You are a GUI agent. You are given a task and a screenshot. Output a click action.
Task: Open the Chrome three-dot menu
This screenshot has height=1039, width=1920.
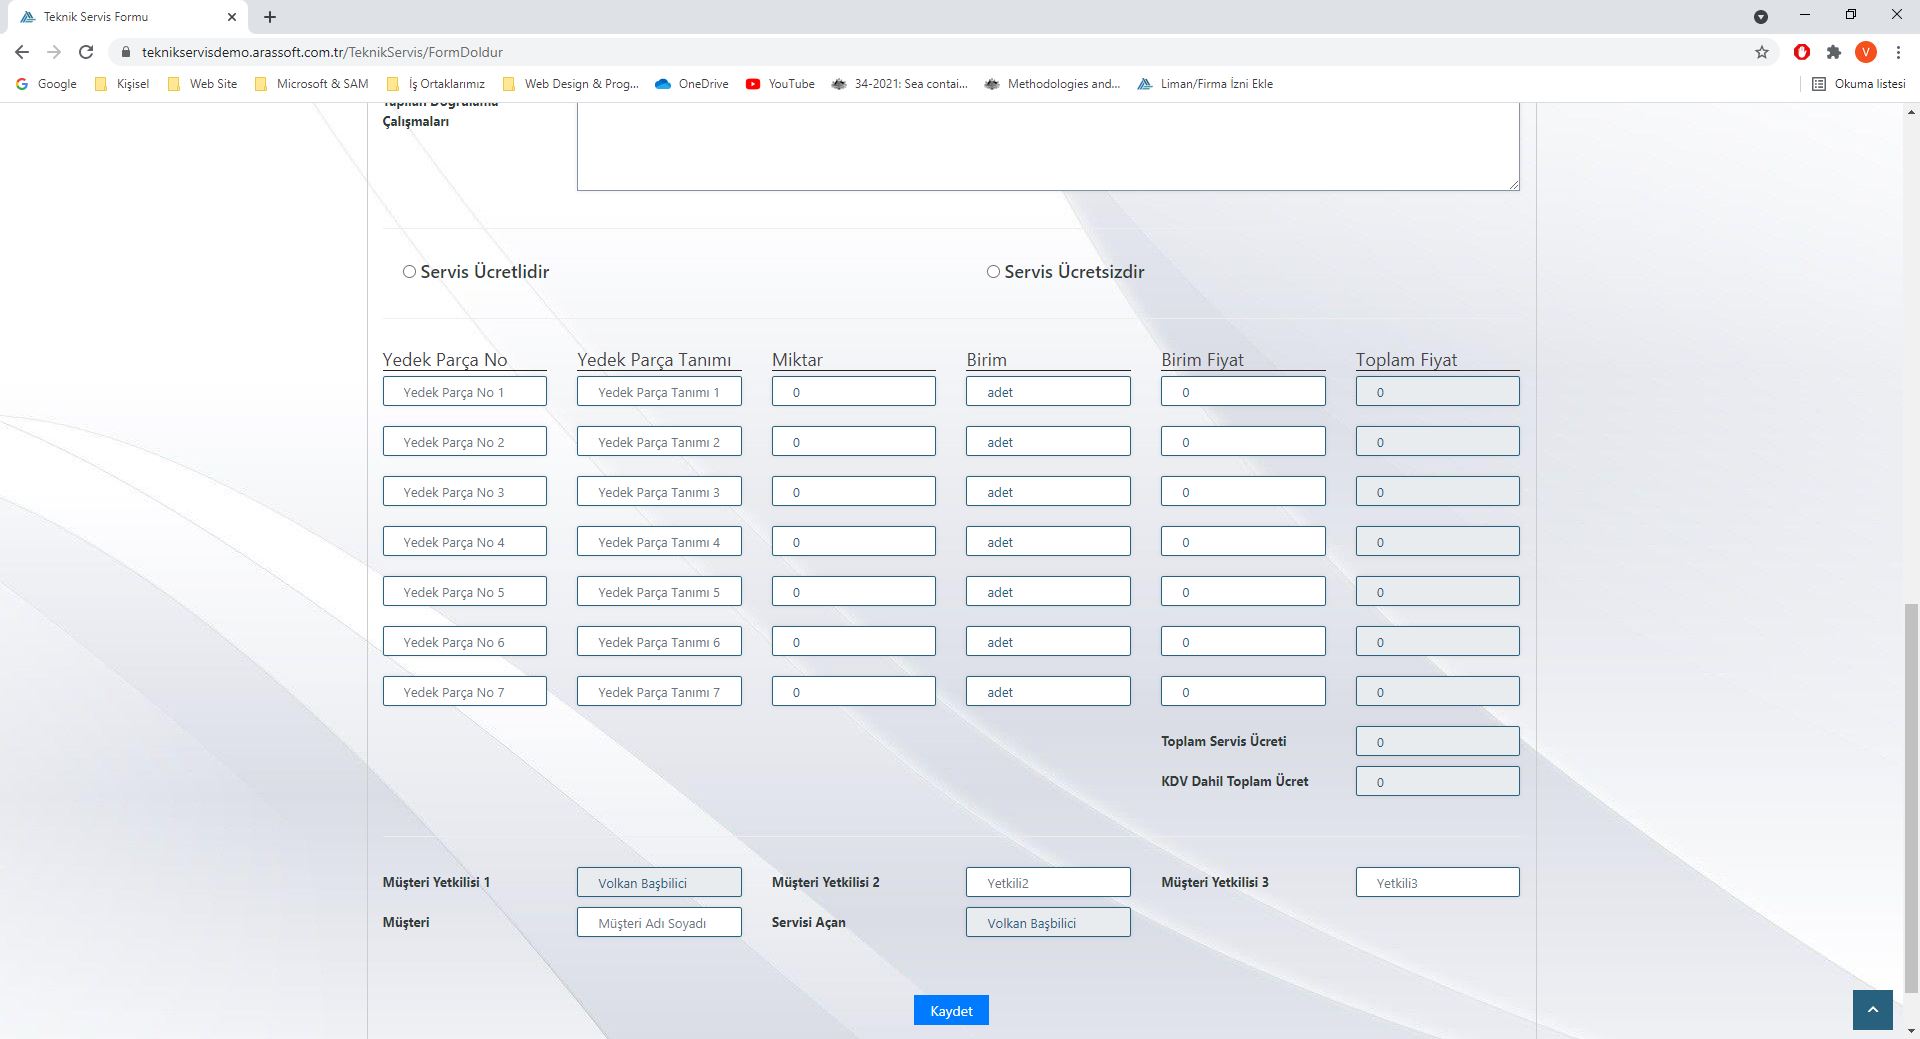pyautogui.click(x=1898, y=52)
